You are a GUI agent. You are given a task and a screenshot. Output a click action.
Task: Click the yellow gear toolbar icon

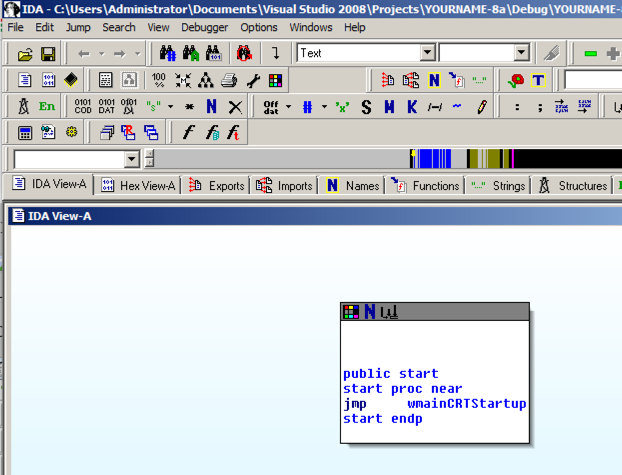tap(71, 132)
